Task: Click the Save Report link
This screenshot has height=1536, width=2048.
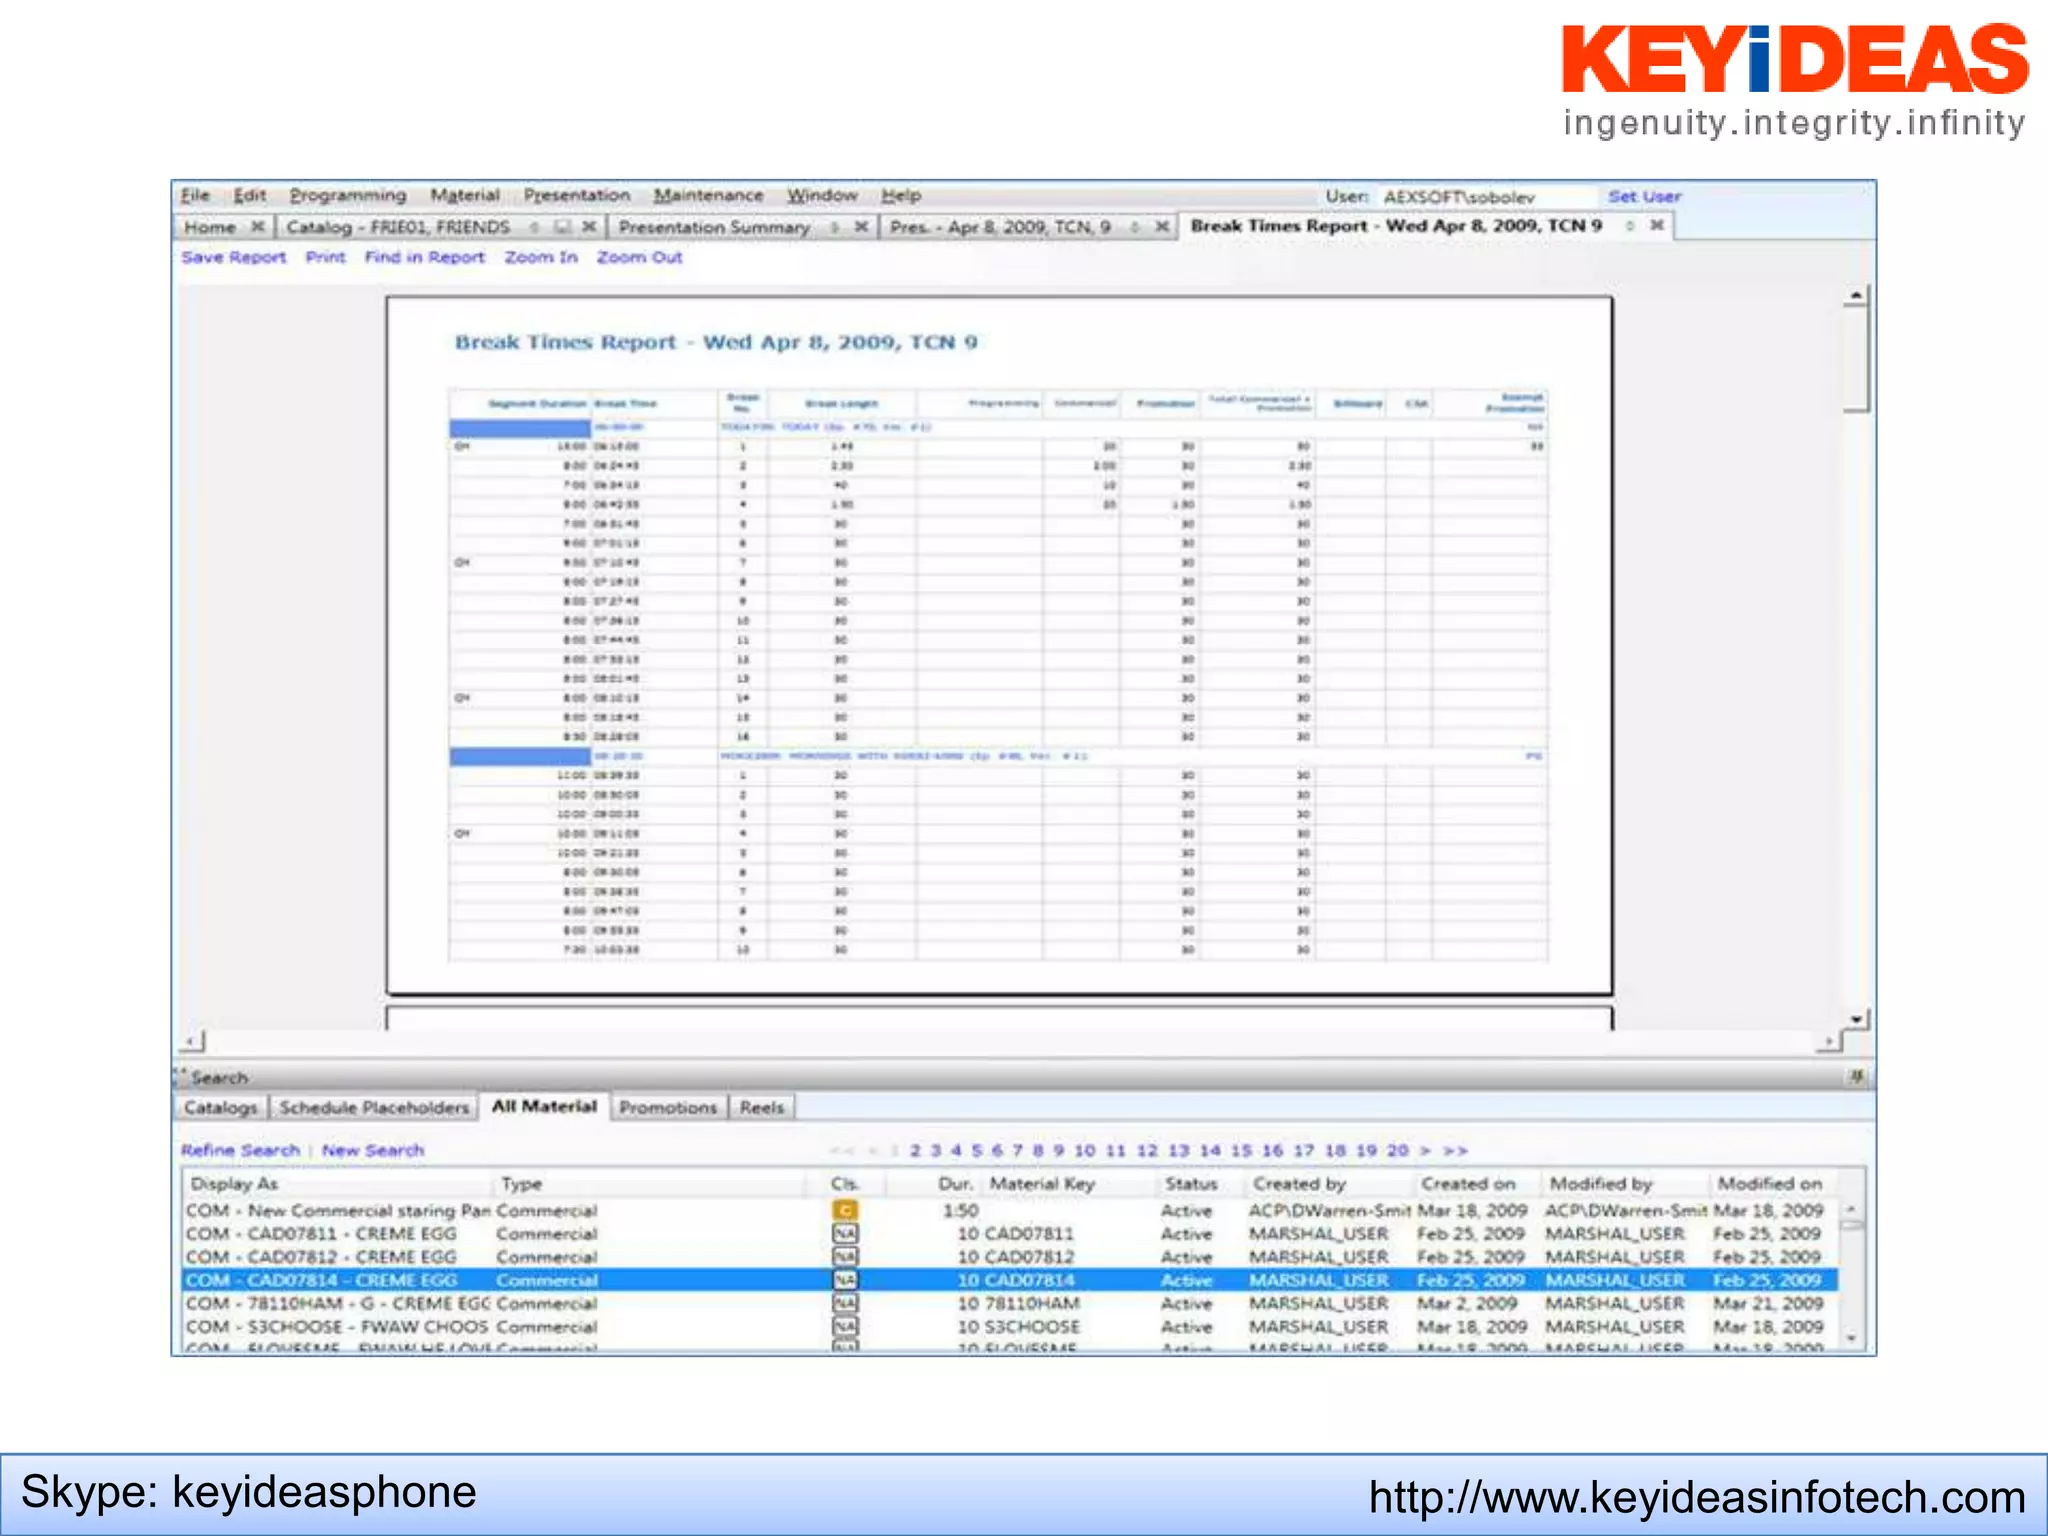Action: (x=234, y=257)
